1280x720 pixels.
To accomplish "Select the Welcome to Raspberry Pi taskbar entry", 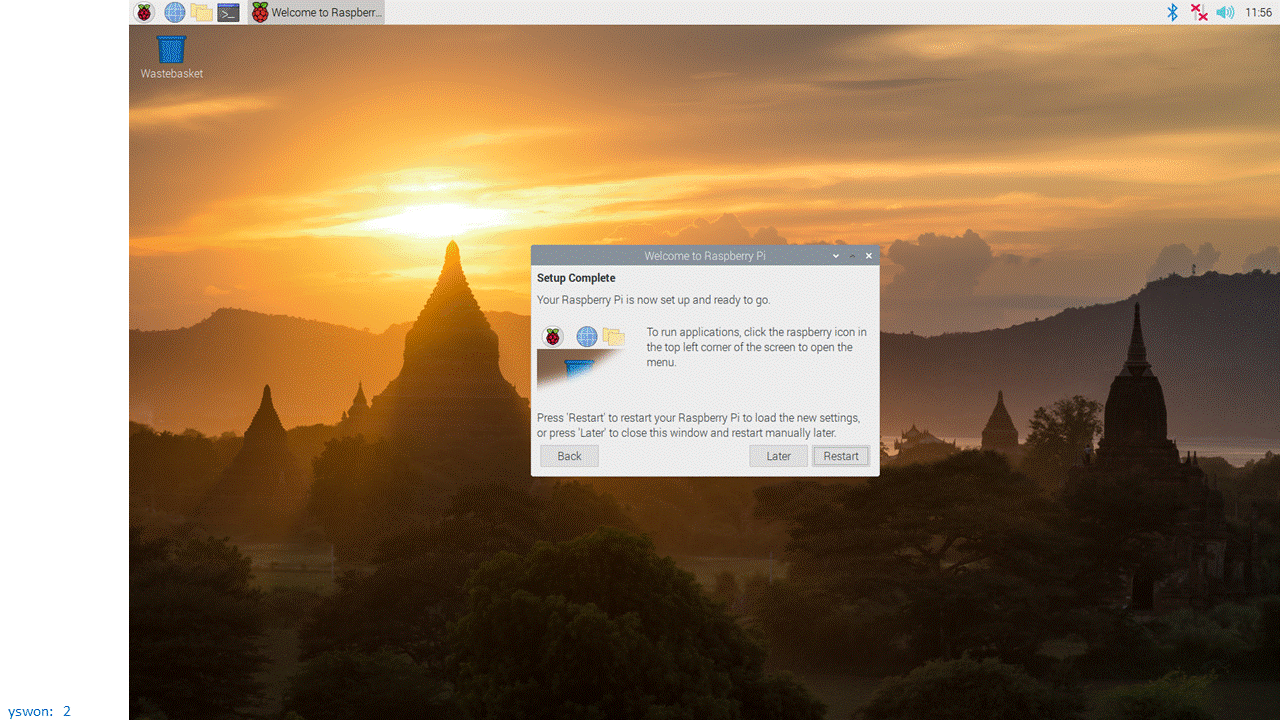I will tap(316, 12).
